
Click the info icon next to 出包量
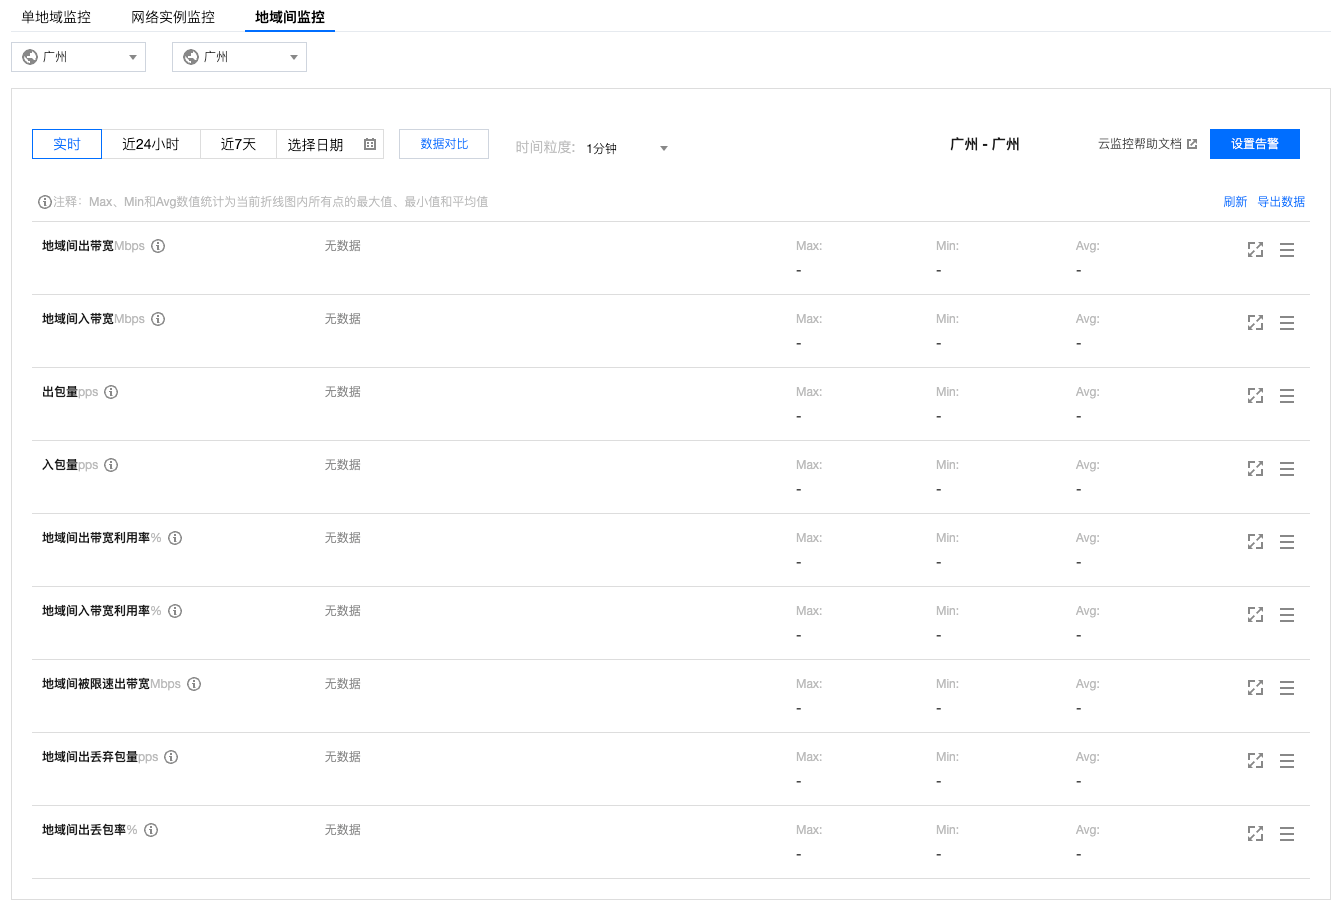(x=111, y=392)
